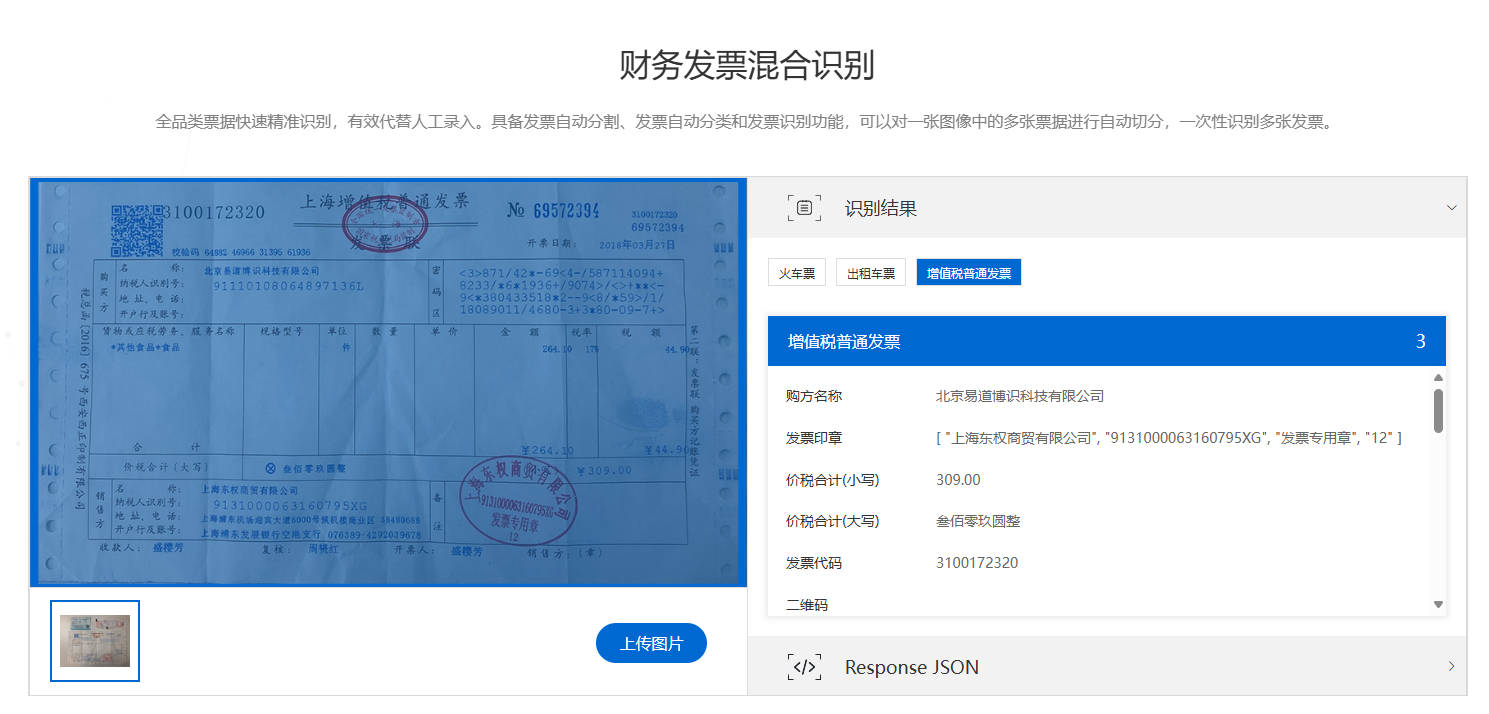Image resolution: width=1489 pixels, height=714 pixels.
Task: Select the uploaded invoice thumbnail
Action: pos(95,641)
